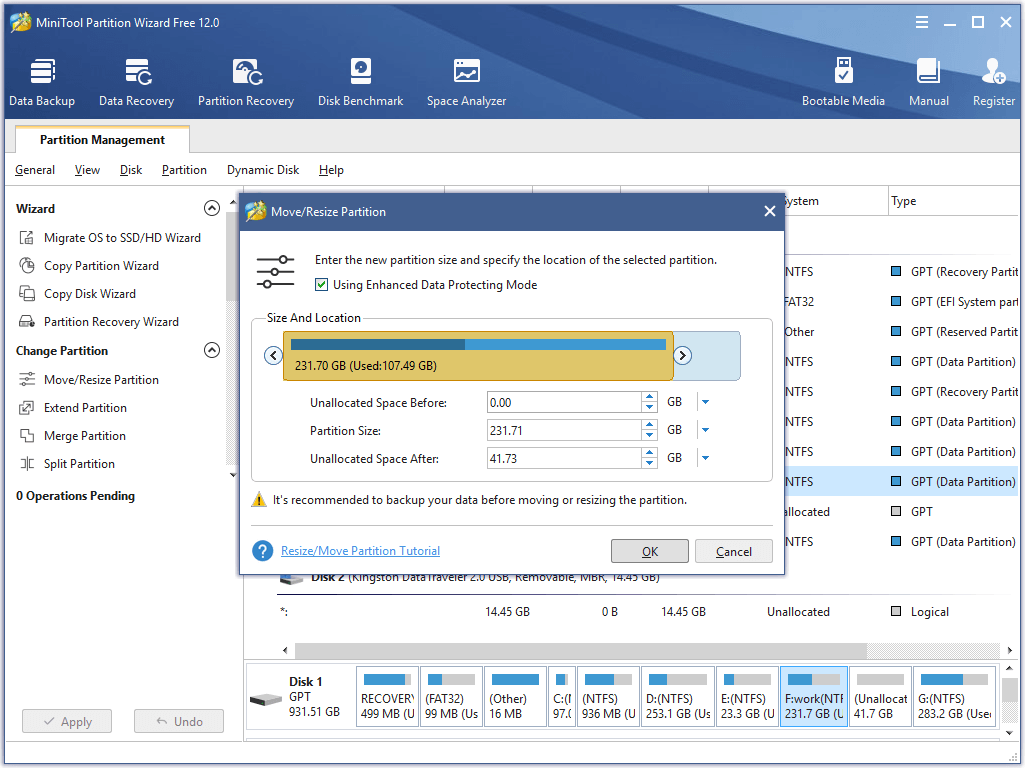This screenshot has width=1025, height=768.
Task: Select Partition Management tab
Action: click(x=103, y=140)
